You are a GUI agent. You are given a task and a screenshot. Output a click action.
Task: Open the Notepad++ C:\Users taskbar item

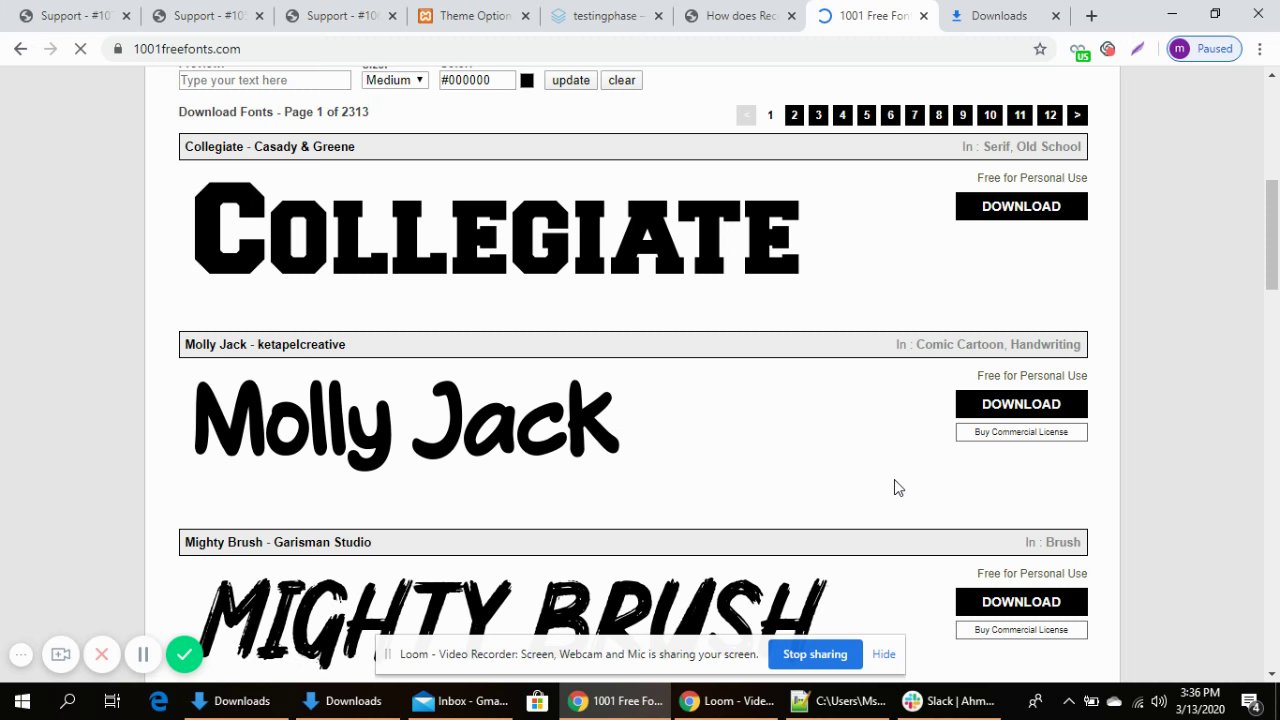click(x=840, y=701)
